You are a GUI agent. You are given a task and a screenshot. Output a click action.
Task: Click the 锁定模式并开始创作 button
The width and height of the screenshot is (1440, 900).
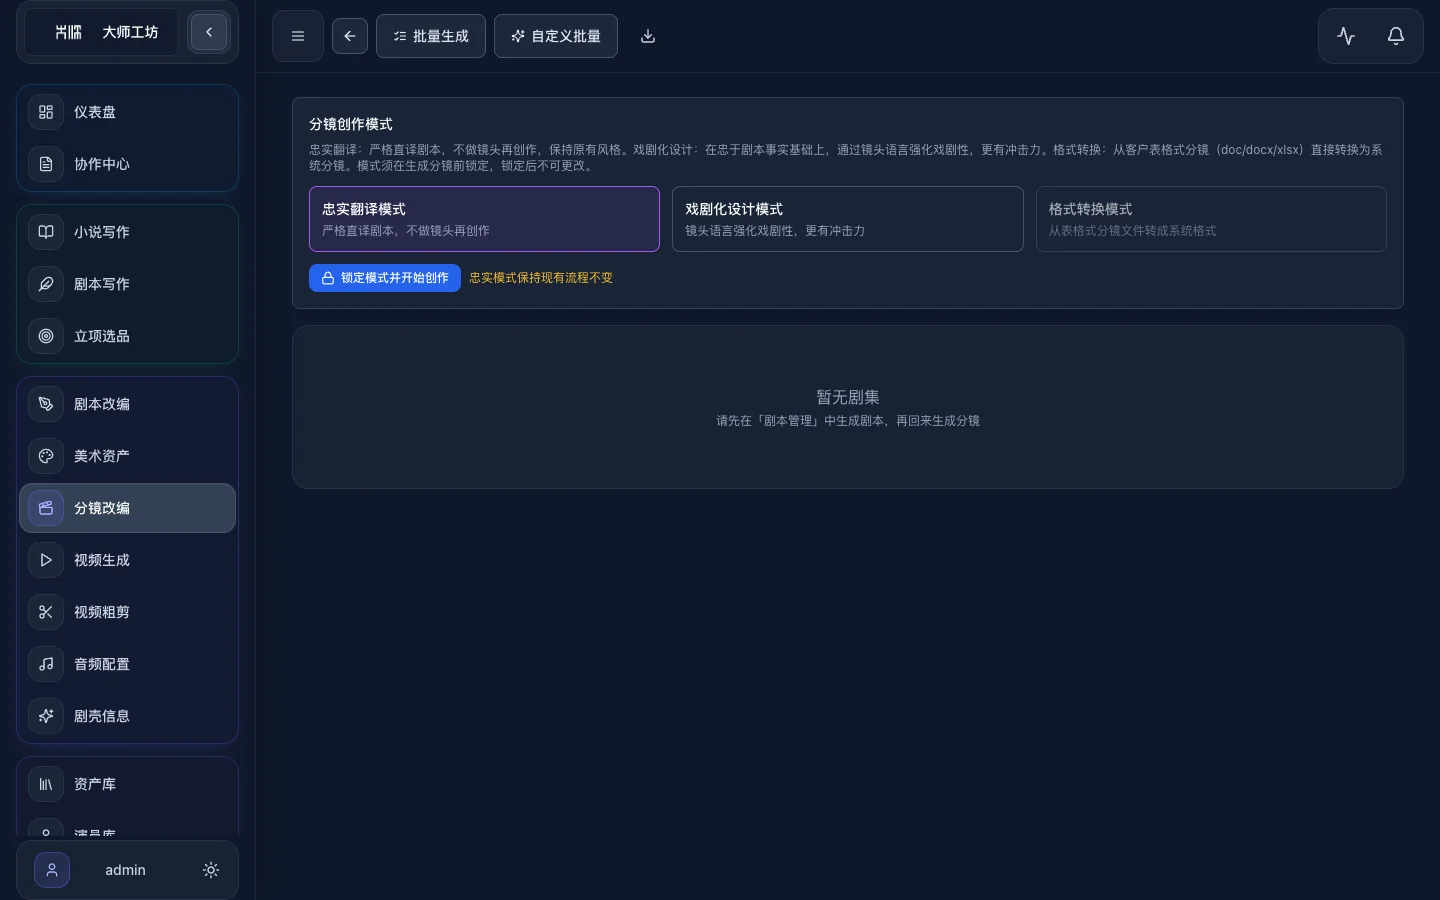(x=385, y=278)
